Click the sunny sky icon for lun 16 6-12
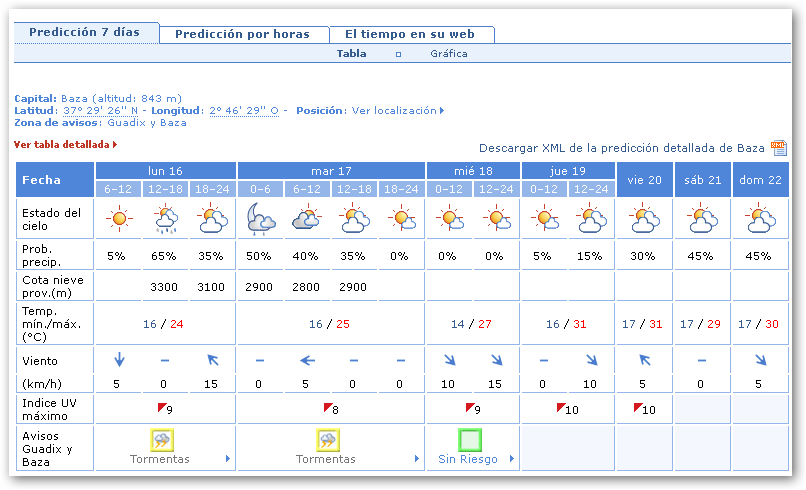Image resolution: width=806 pixels, height=490 pixels. 119,217
